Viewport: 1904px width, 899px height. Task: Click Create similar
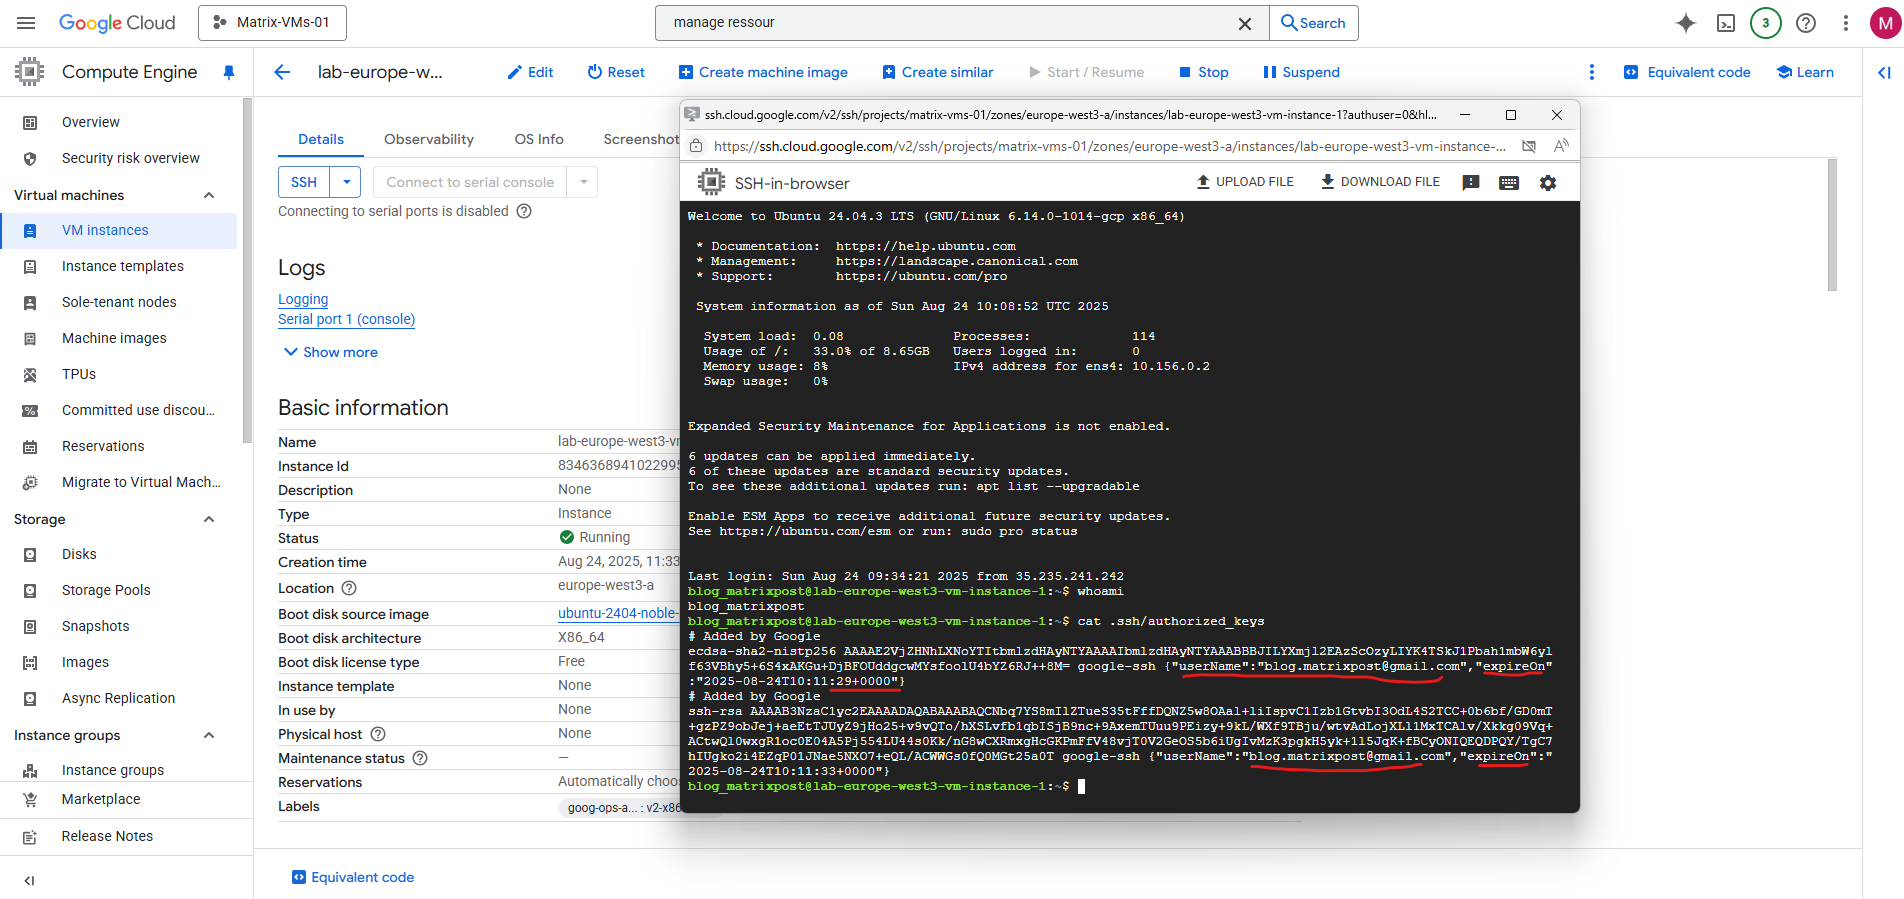click(x=938, y=72)
